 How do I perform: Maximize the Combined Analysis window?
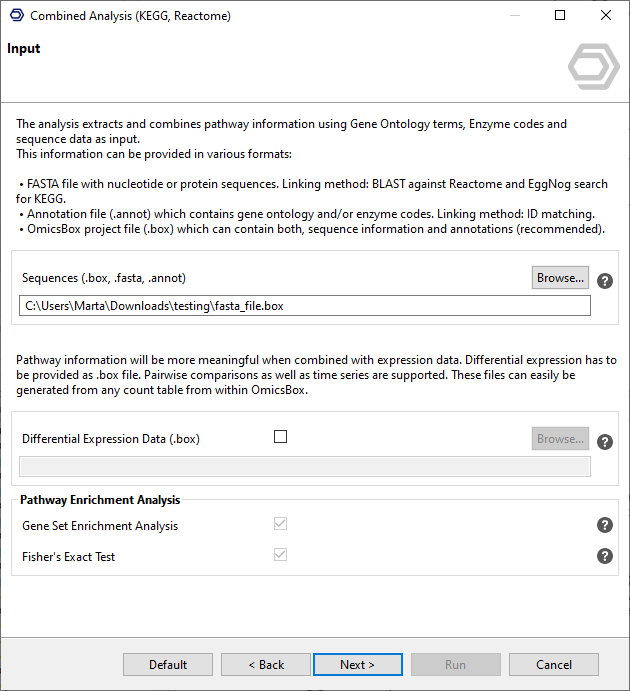coord(560,16)
